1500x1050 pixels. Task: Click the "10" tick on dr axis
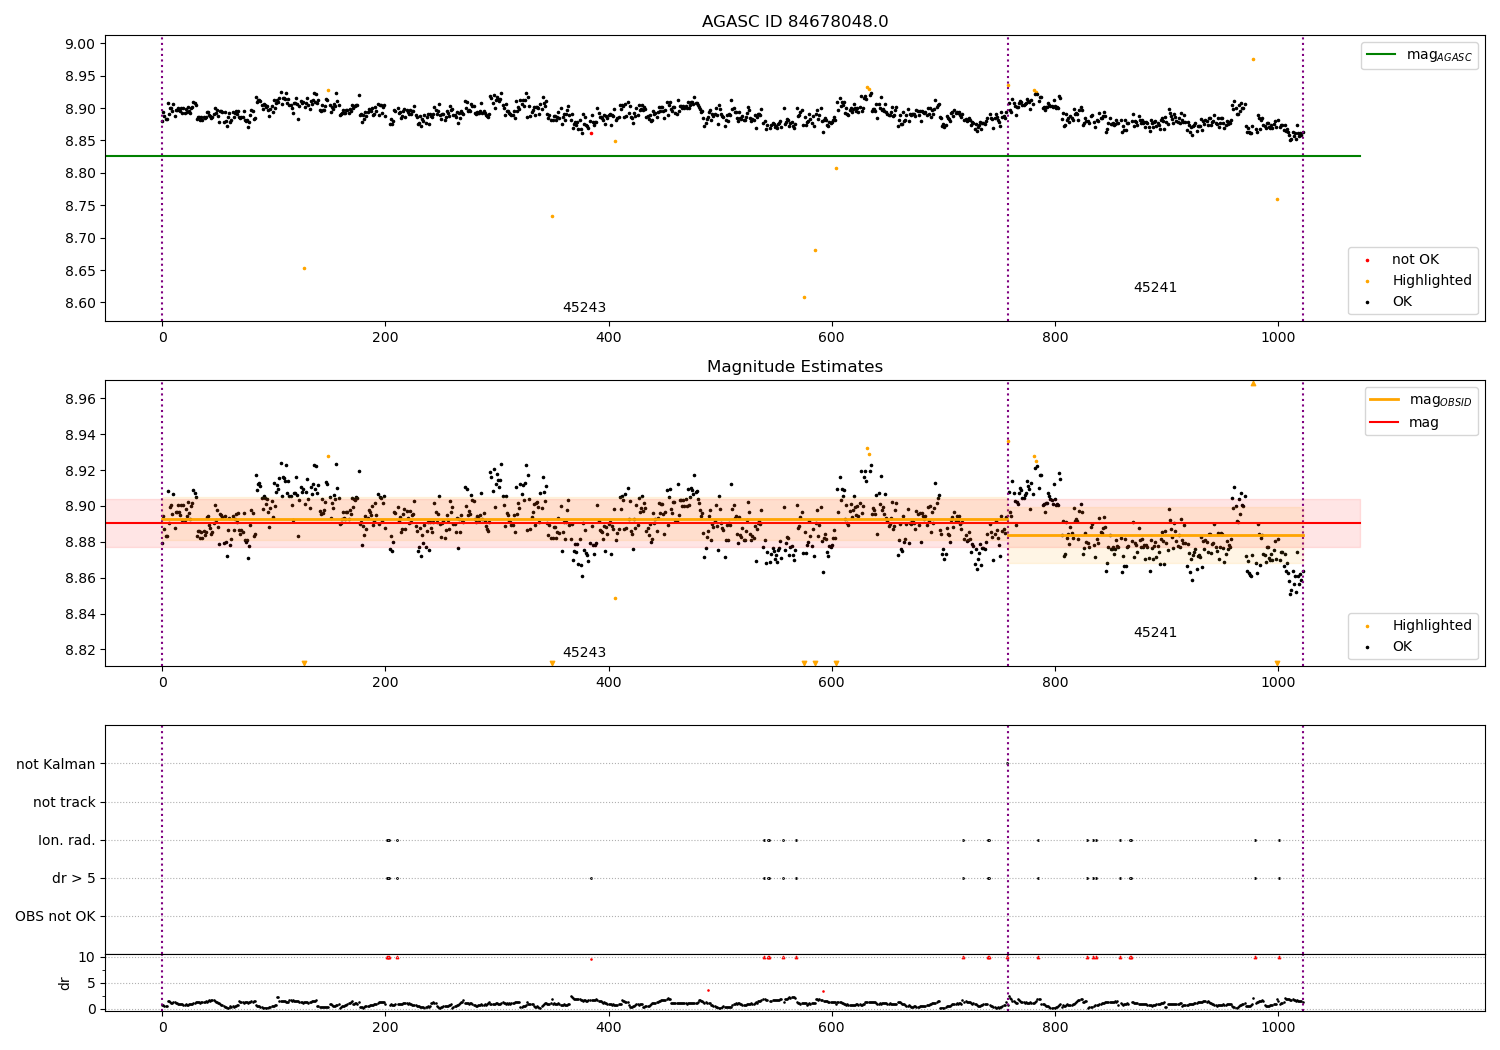pos(87,957)
